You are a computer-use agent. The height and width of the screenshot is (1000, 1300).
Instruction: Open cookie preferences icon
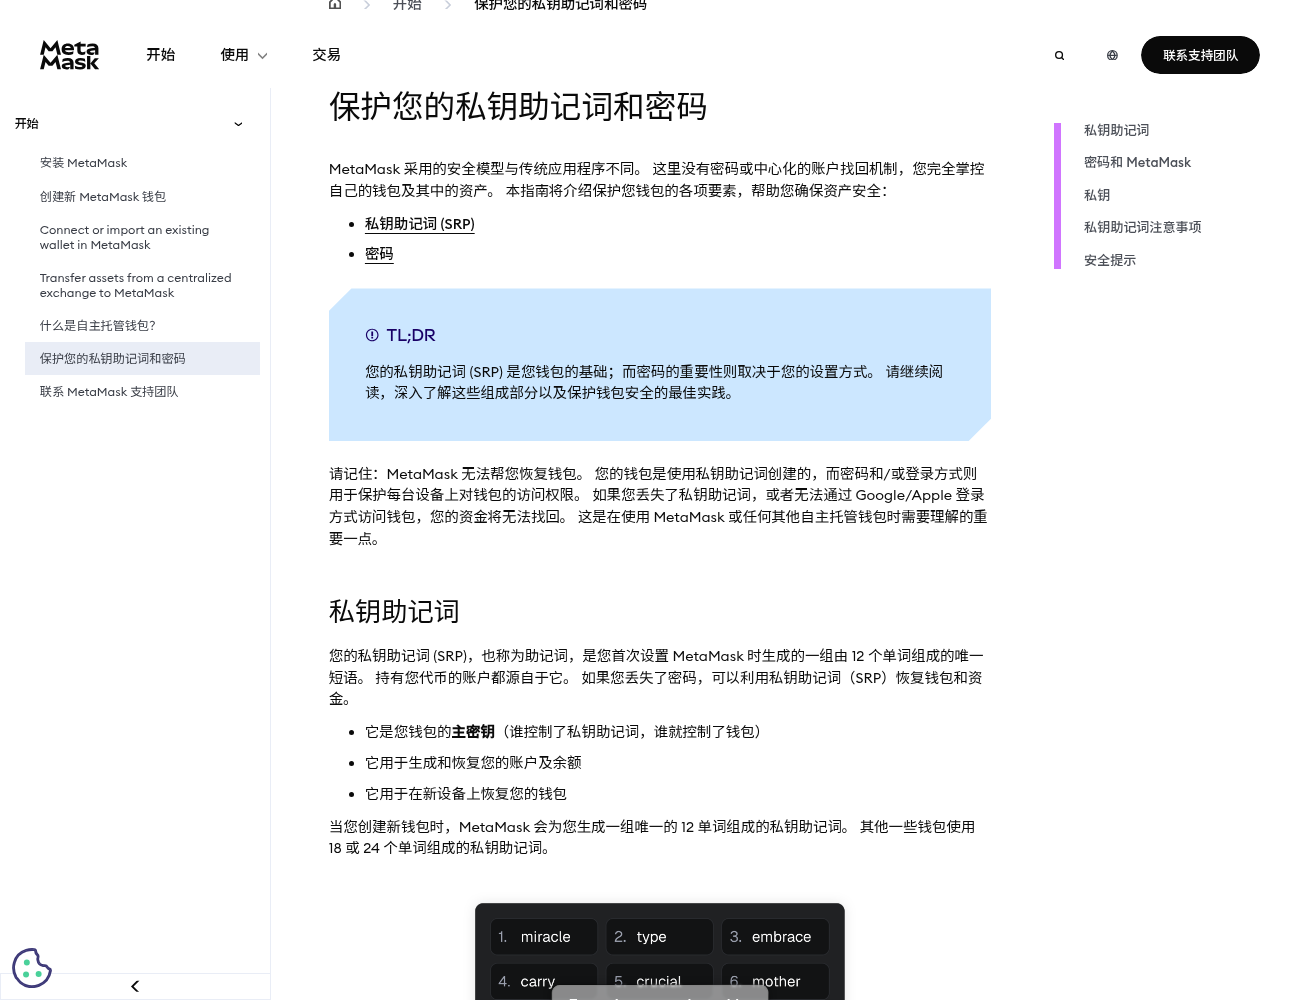[x=32, y=968]
